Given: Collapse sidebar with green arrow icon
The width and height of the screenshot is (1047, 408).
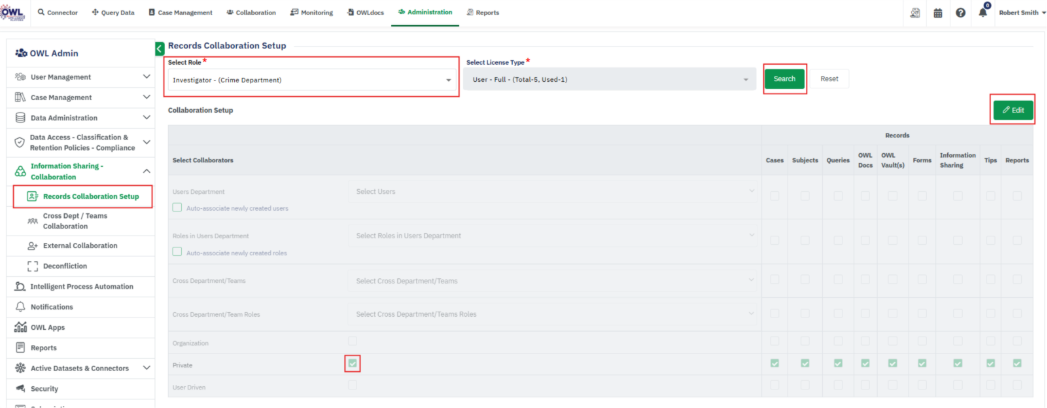Looking at the screenshot, I should (160, 48).
